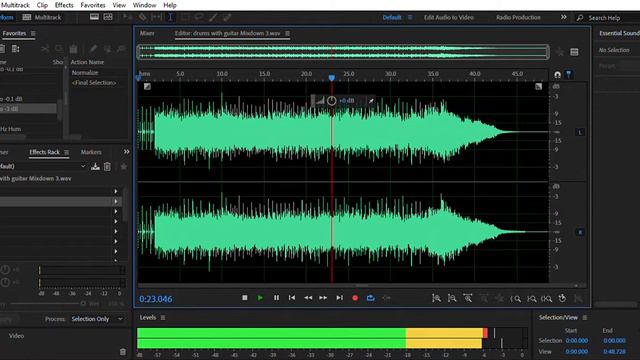The image size is (640, 360).
Task: Click the waveform overview navigator bar
Action: click(343, 52)
